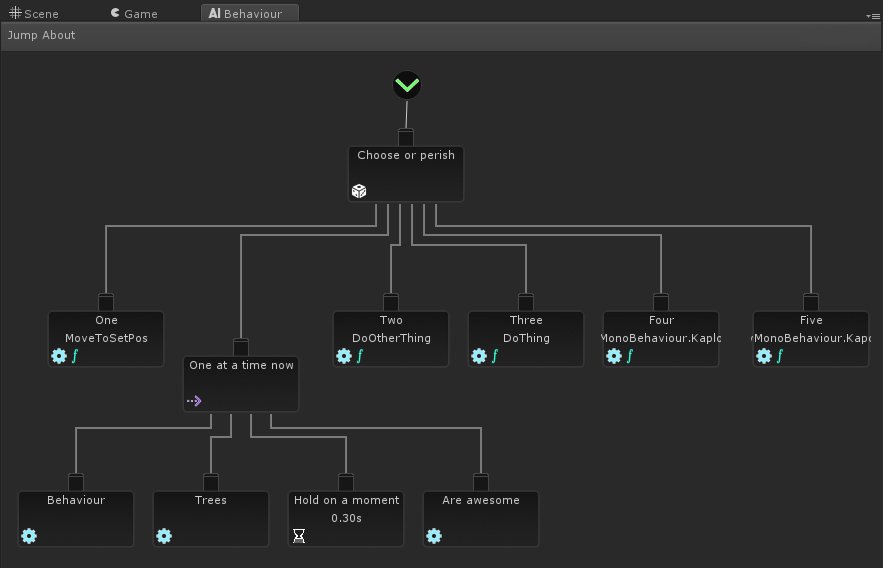Click the gear icon in node Five

pyautogui.click(x=764, y=356)
